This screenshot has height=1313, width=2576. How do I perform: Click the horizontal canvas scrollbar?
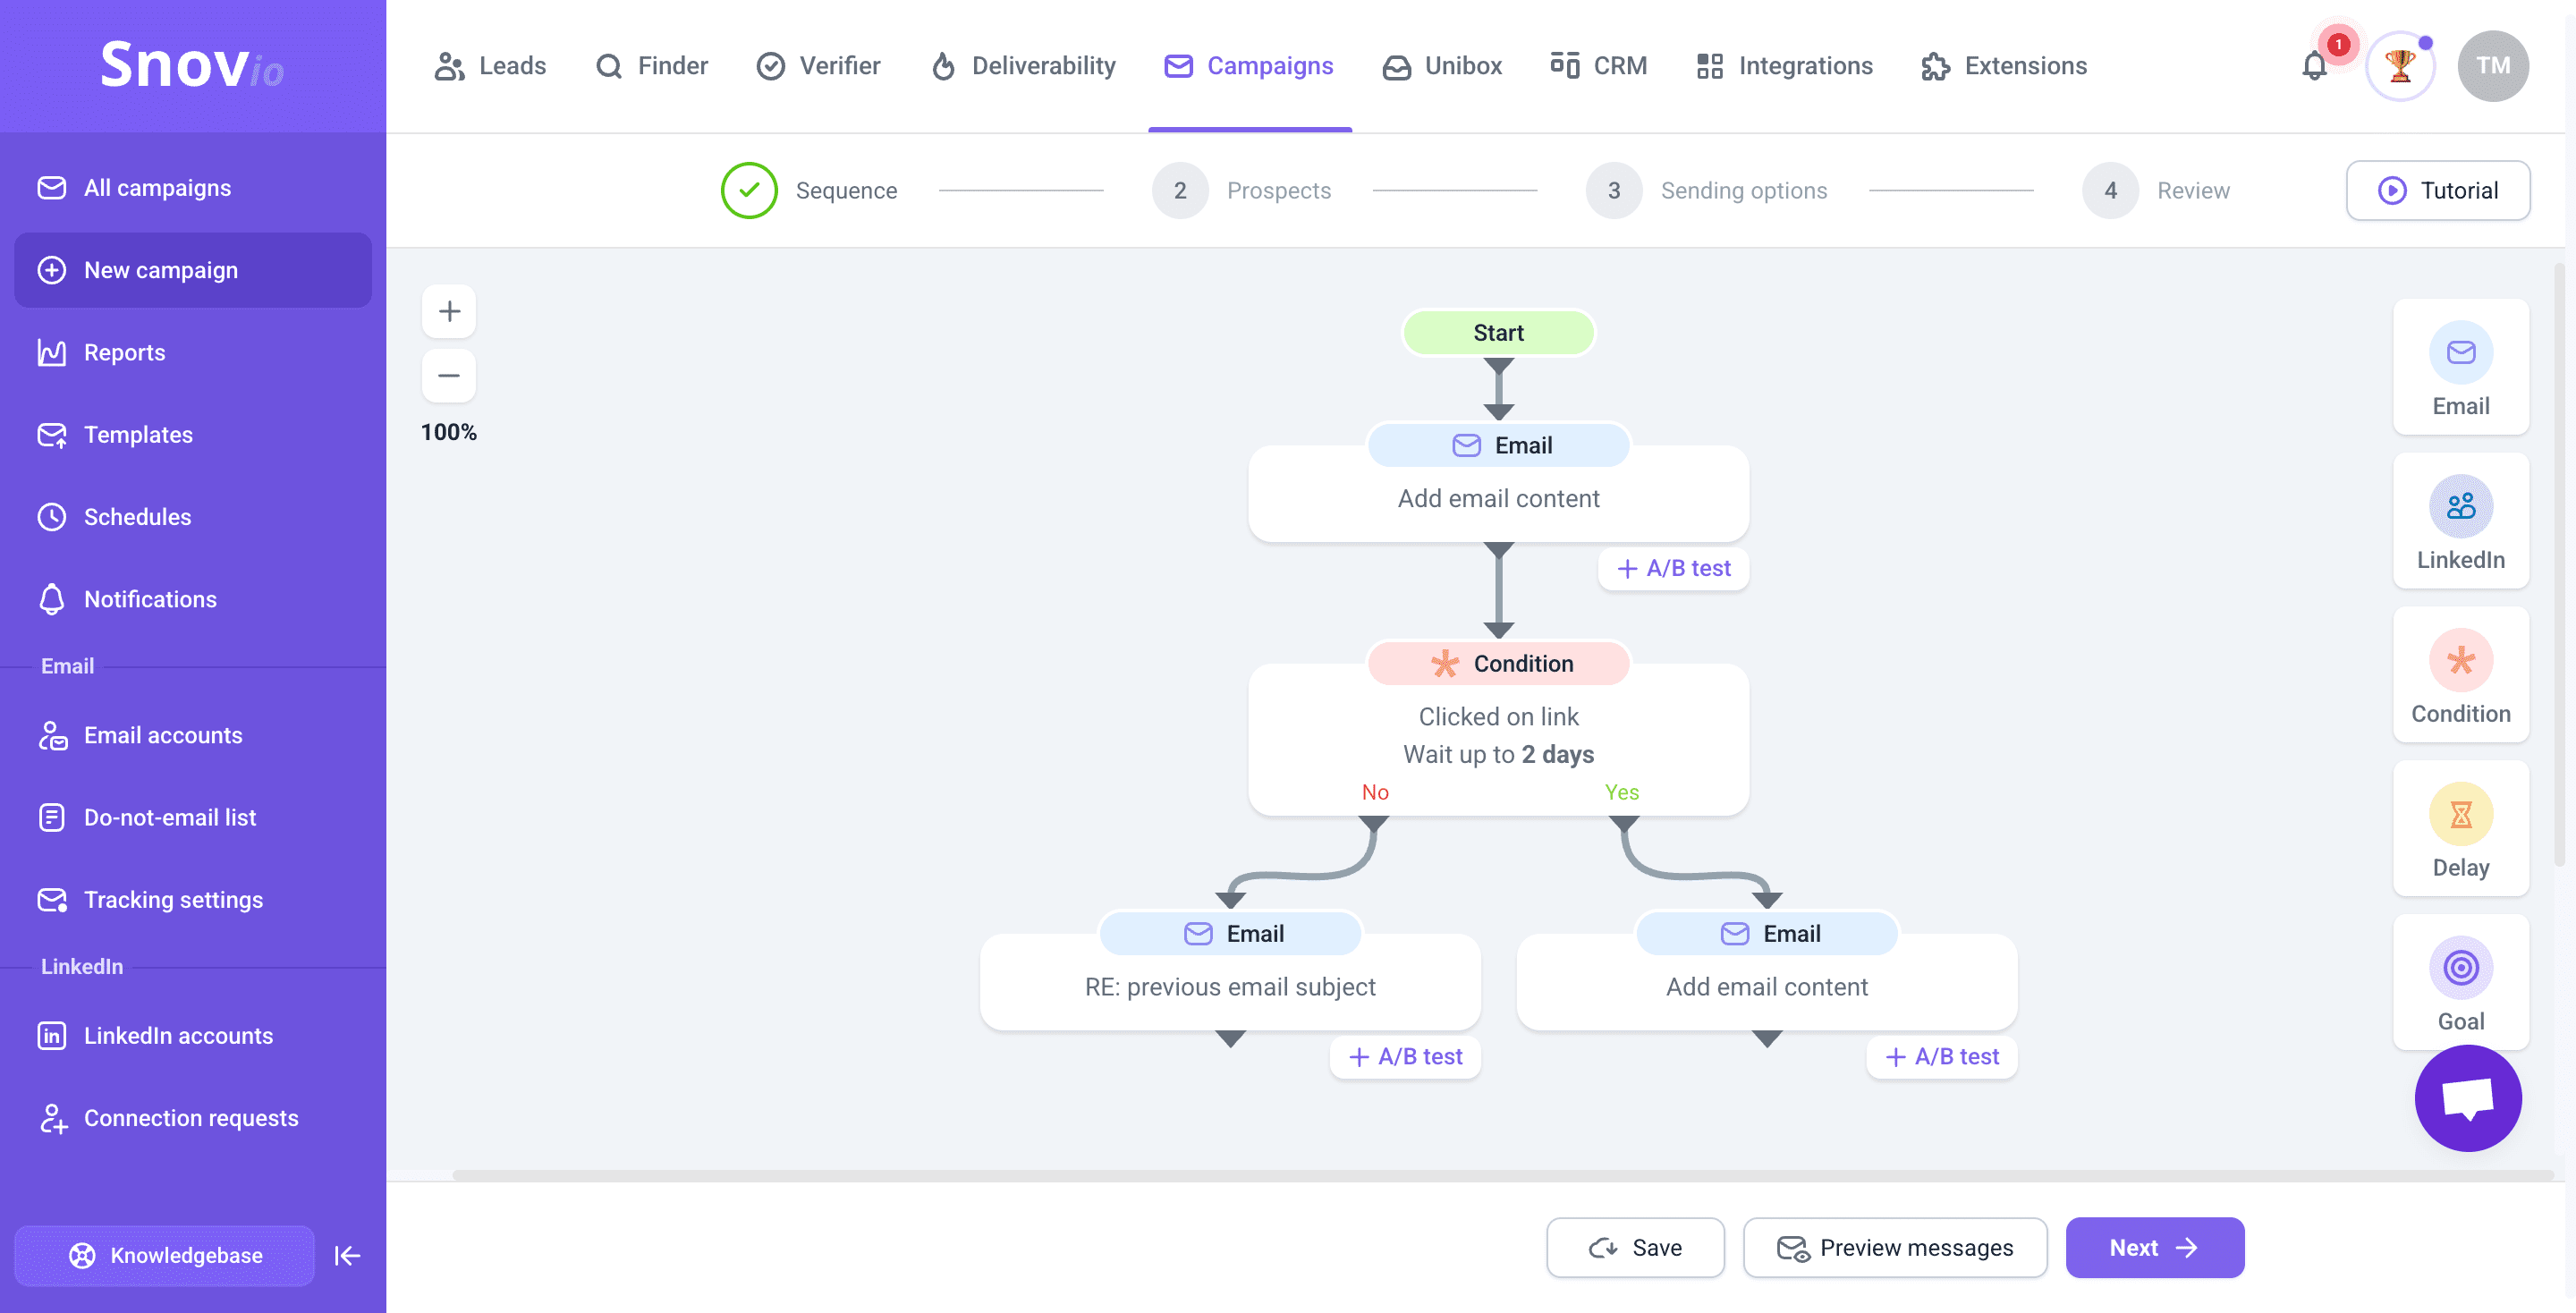[1500, 1175]
